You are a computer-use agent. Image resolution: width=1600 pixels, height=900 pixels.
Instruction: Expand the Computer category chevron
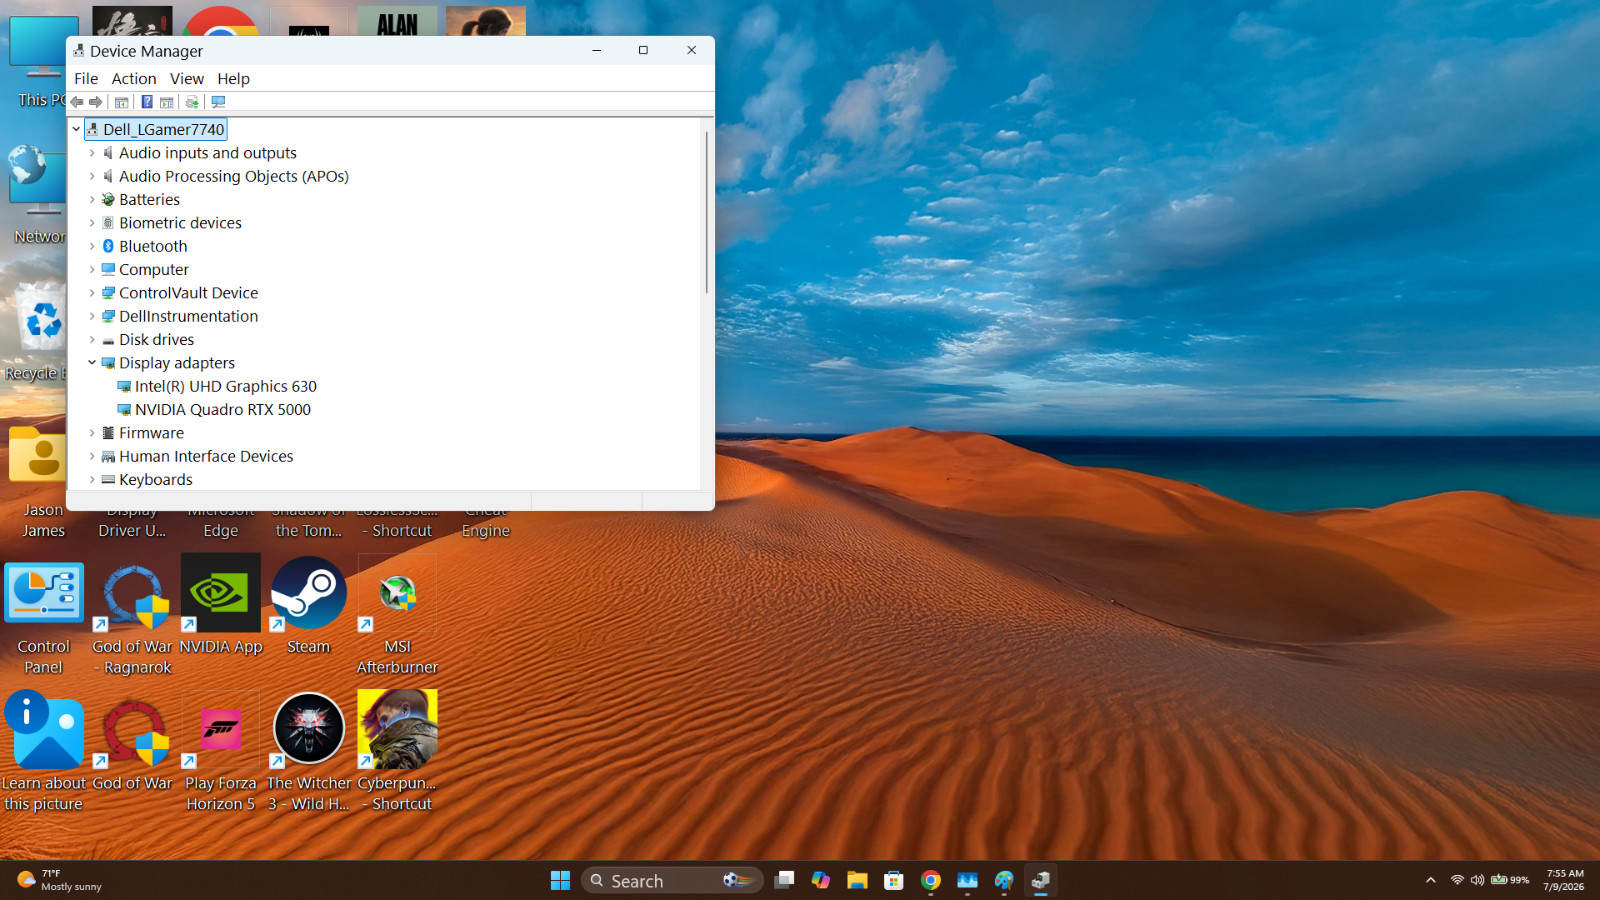[x=92, y=270]
